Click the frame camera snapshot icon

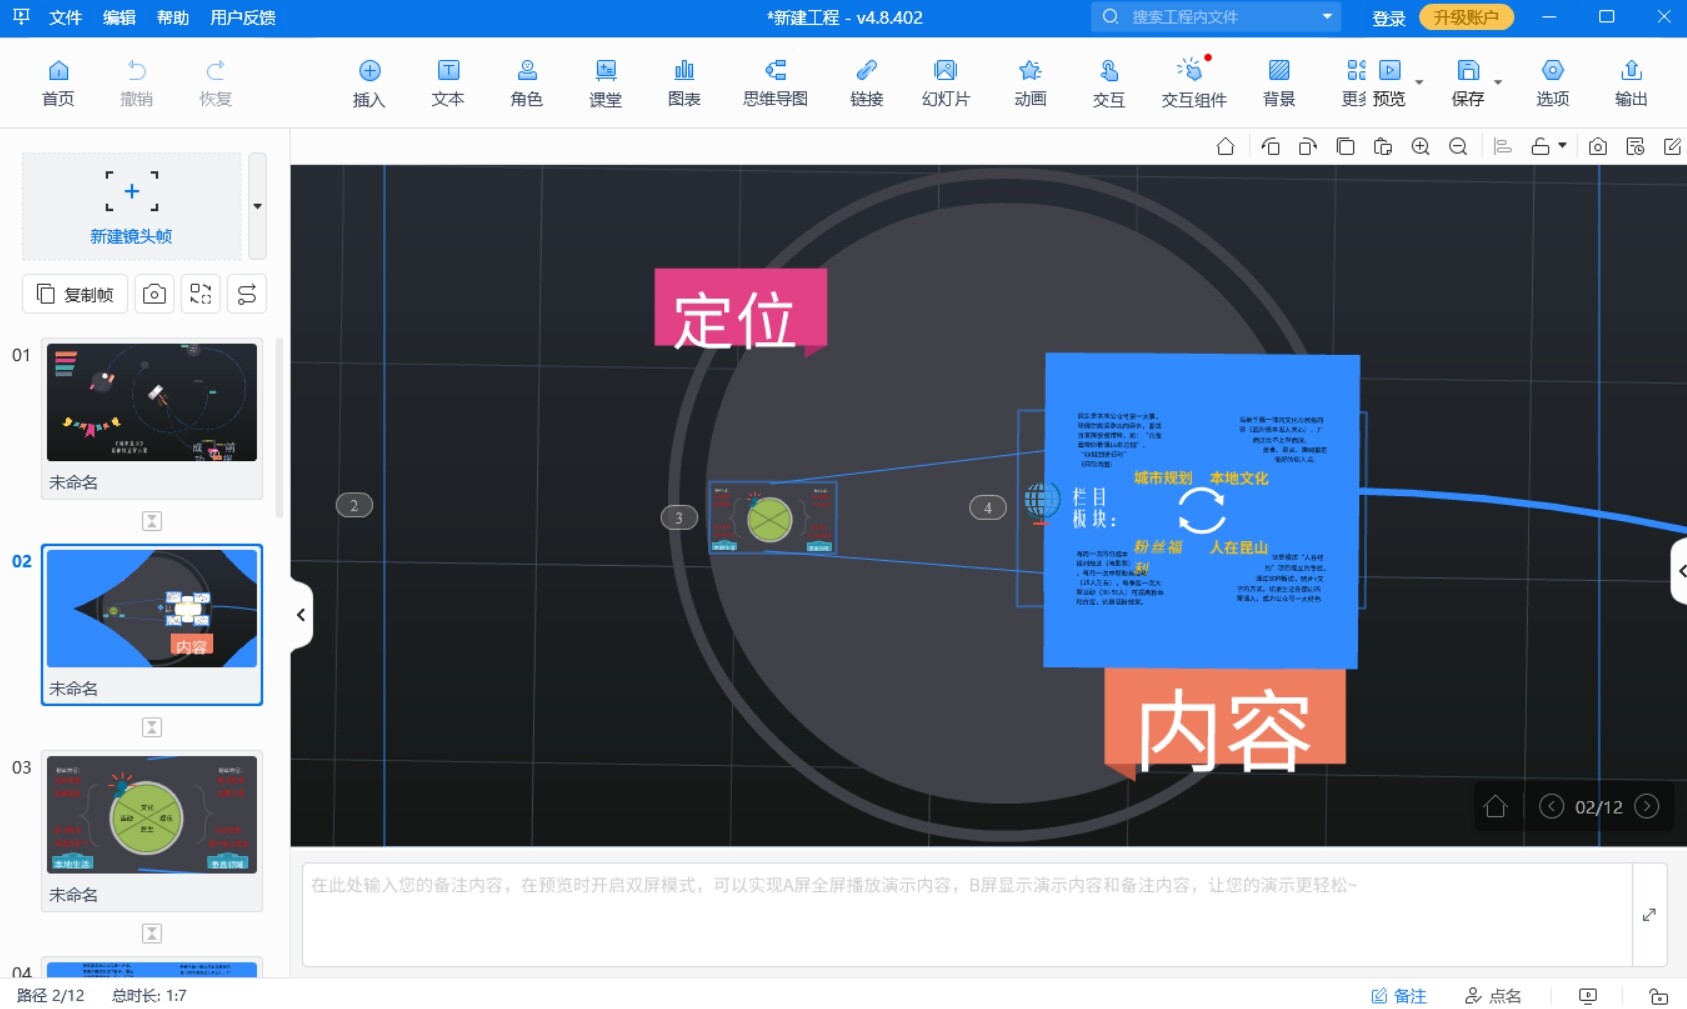click(154, 294)
